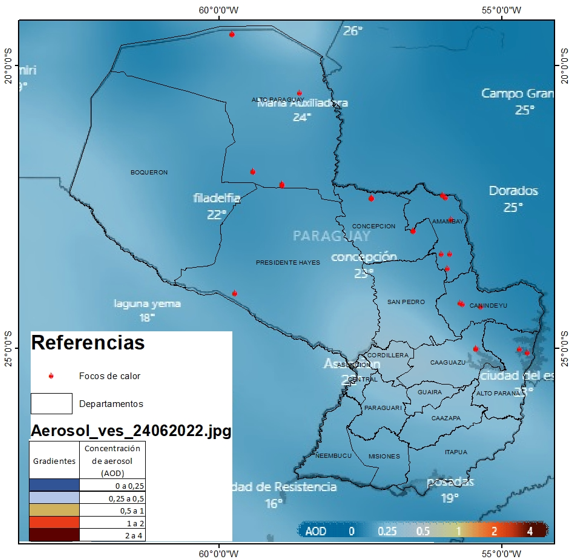The width and height of the screenshot is (571, 559).
Task: Select the heat focus marker above ALTO PARAGUAY label
Action: click(299, 93)
